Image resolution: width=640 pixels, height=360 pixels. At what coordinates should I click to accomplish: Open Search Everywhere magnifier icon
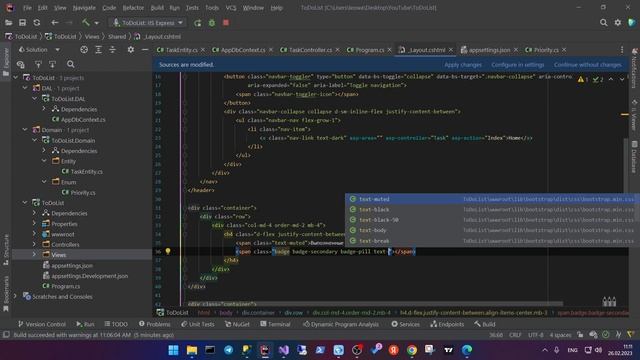[x=603, y=23]
